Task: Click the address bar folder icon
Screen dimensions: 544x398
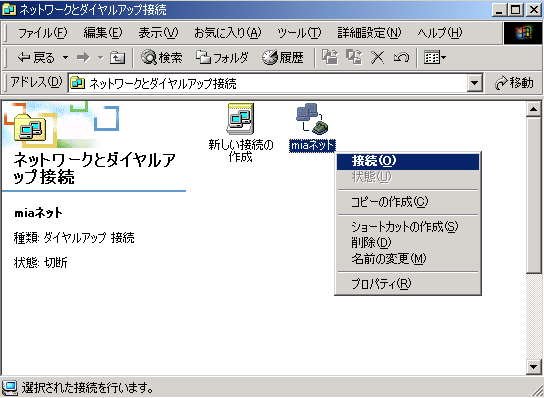Action: [77, 83]
